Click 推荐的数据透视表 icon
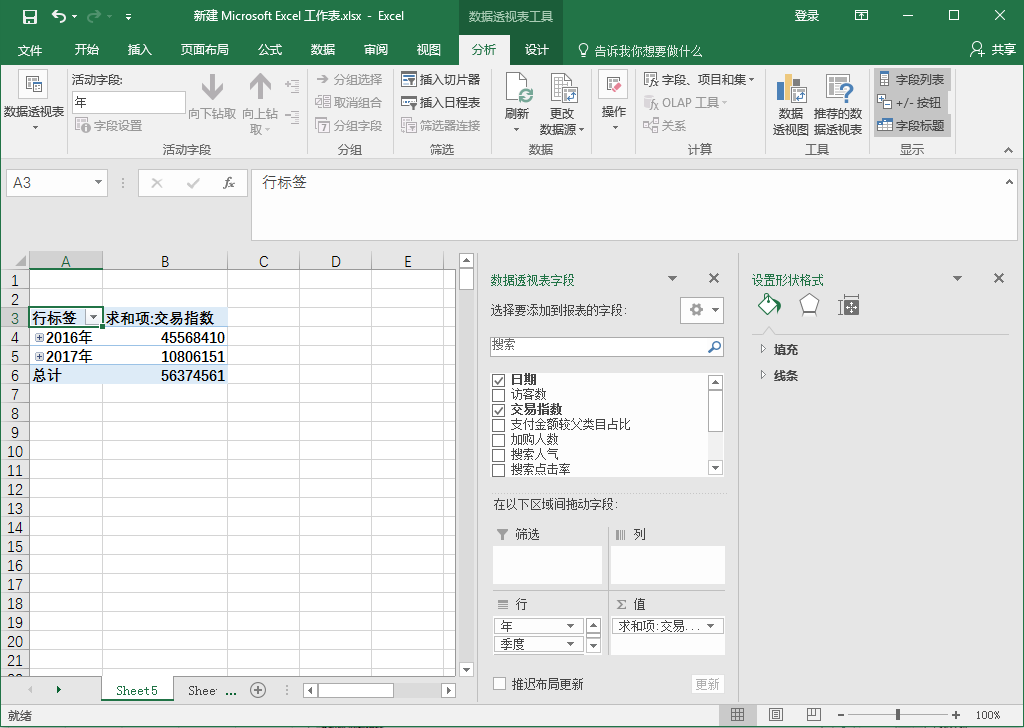1024x728 pixels. point(838,93)
